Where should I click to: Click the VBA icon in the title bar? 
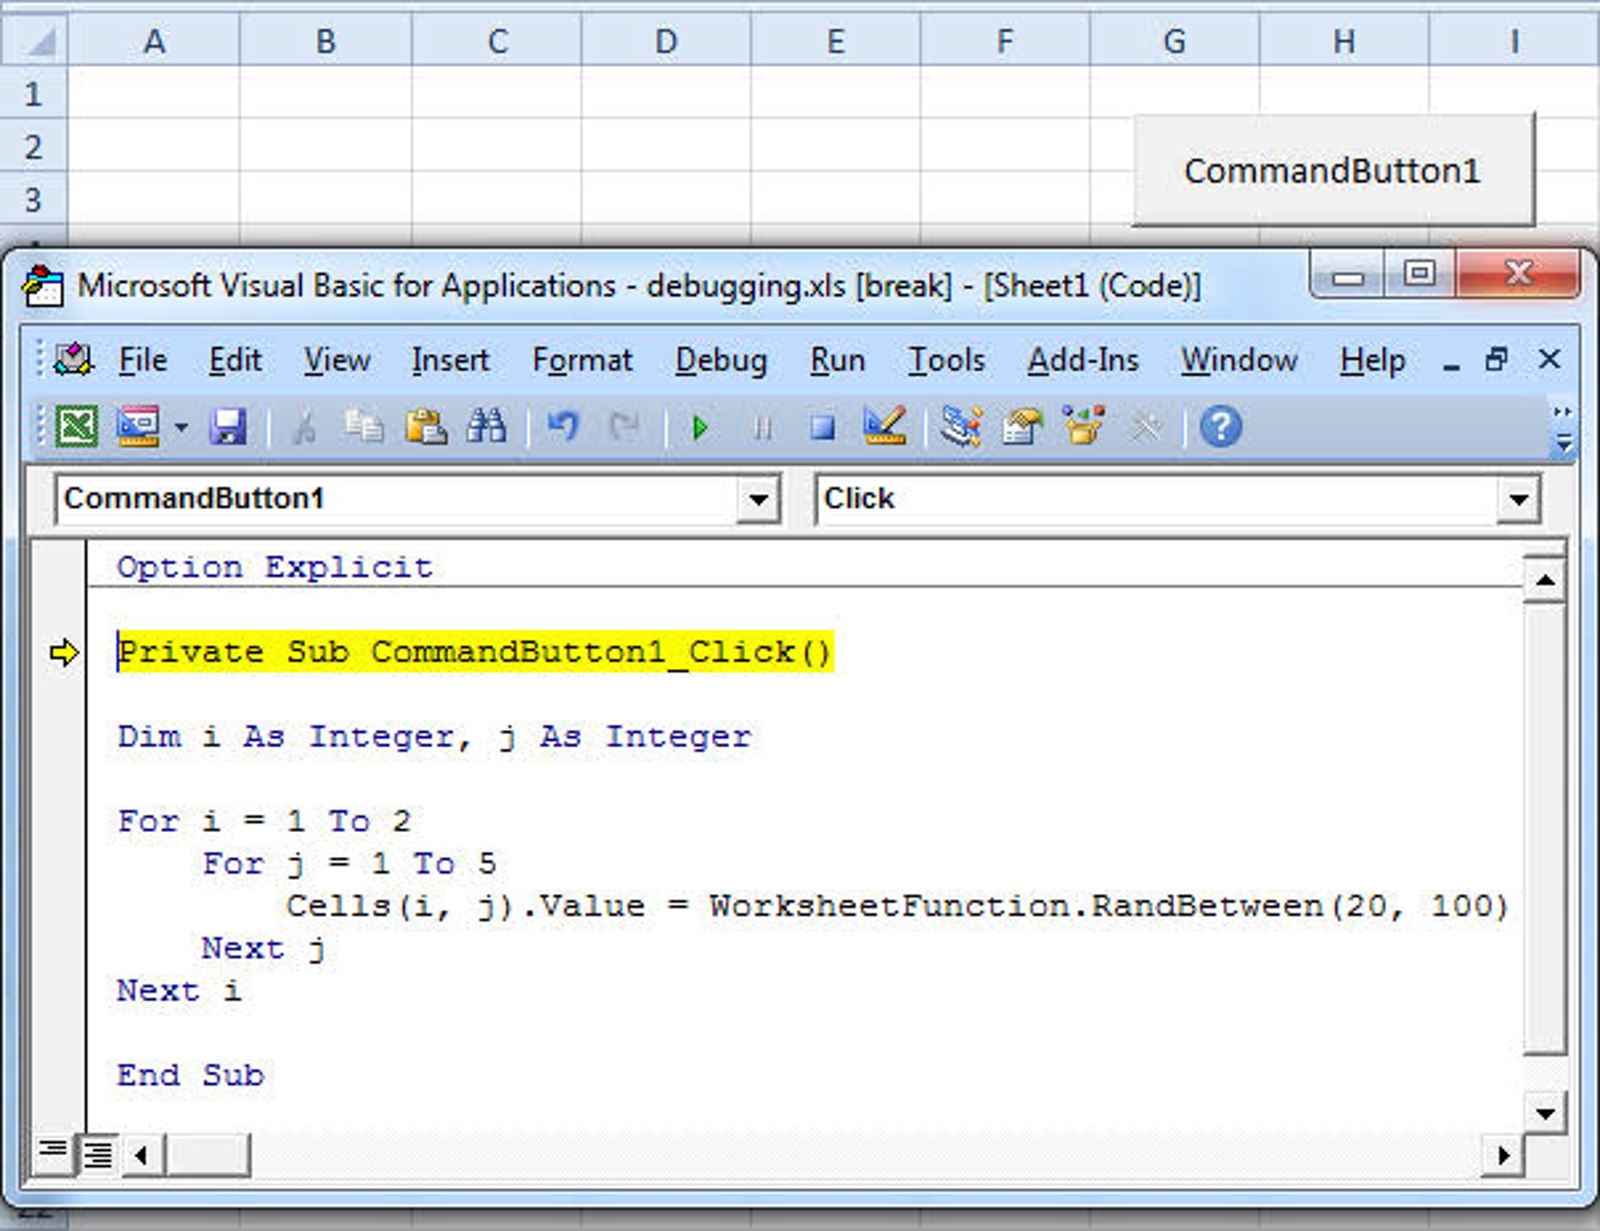click(42, 286)
